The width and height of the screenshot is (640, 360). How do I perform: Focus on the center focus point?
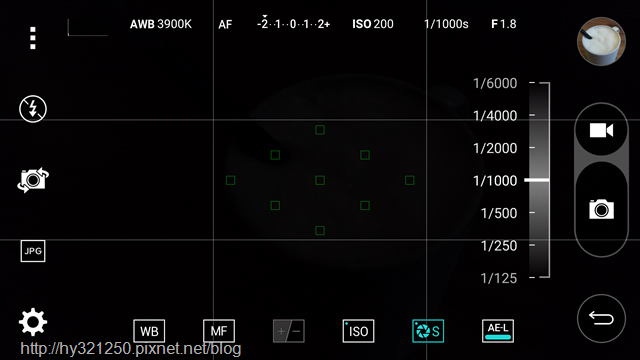point(320,180)
